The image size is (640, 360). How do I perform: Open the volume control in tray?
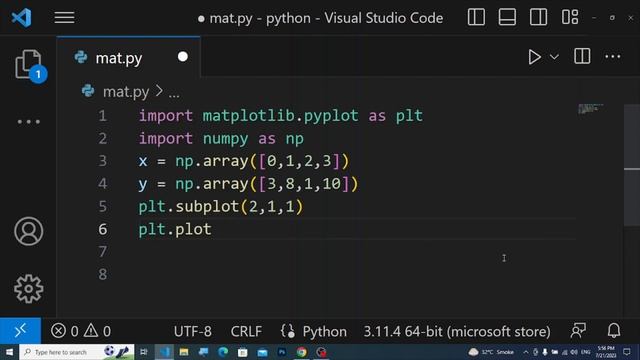pos(574,352)
